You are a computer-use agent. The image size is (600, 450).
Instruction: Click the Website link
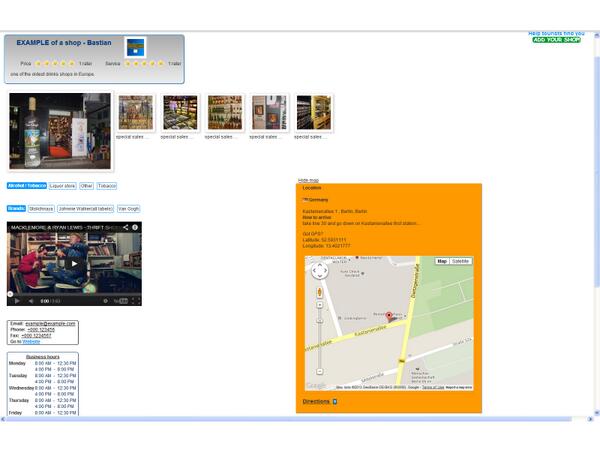31,341
